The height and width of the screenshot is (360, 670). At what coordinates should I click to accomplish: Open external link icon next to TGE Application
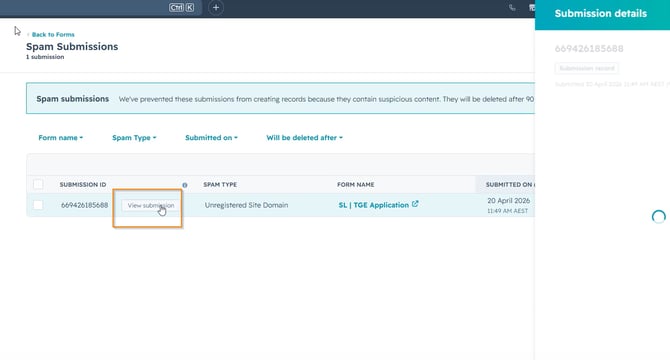click(x=415, y=204)
